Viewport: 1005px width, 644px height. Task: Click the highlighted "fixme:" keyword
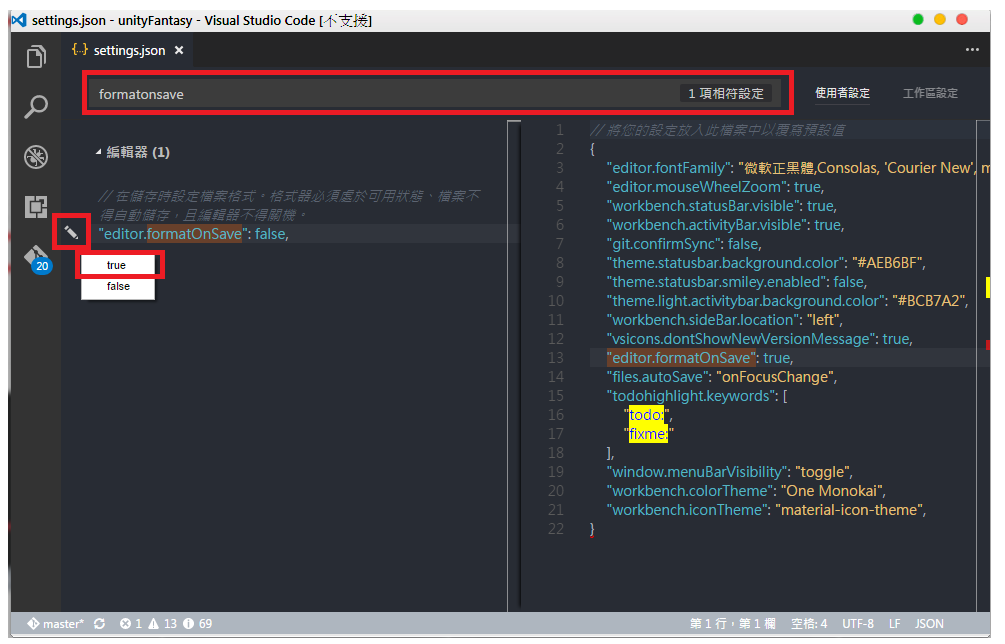pos(648,434)
